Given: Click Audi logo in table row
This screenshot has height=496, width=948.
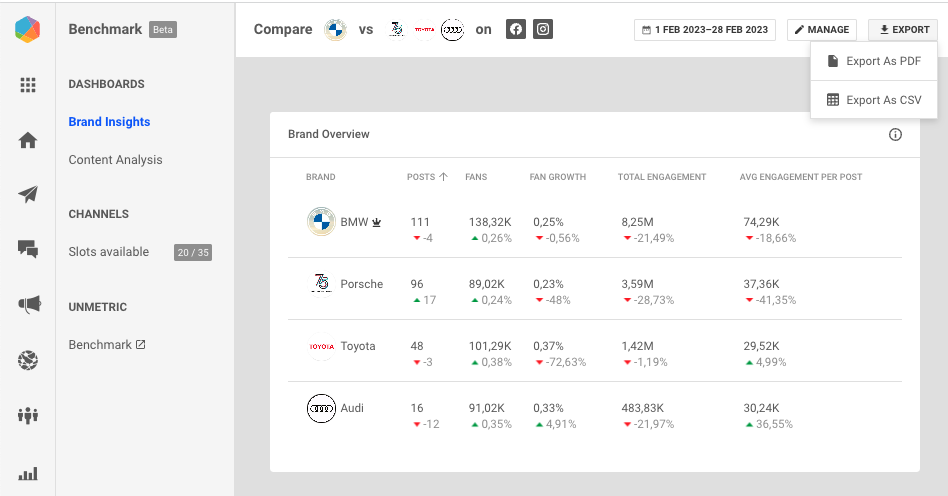Looking at the screenshot, I should coord(321,408).
